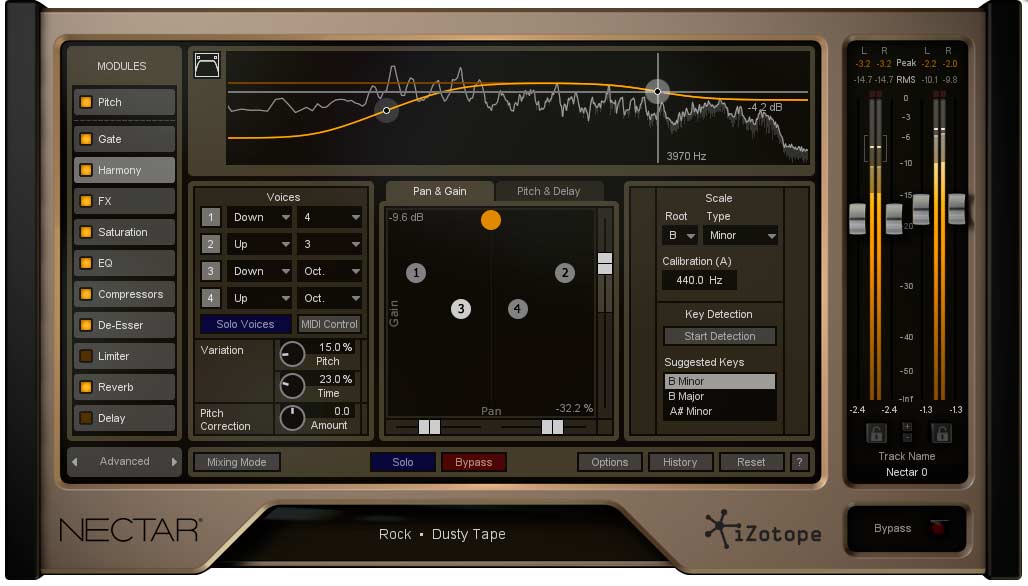The image size is (1028, 586).
Task: Toggle the Gate module enable box
Action: coord(86,139)
